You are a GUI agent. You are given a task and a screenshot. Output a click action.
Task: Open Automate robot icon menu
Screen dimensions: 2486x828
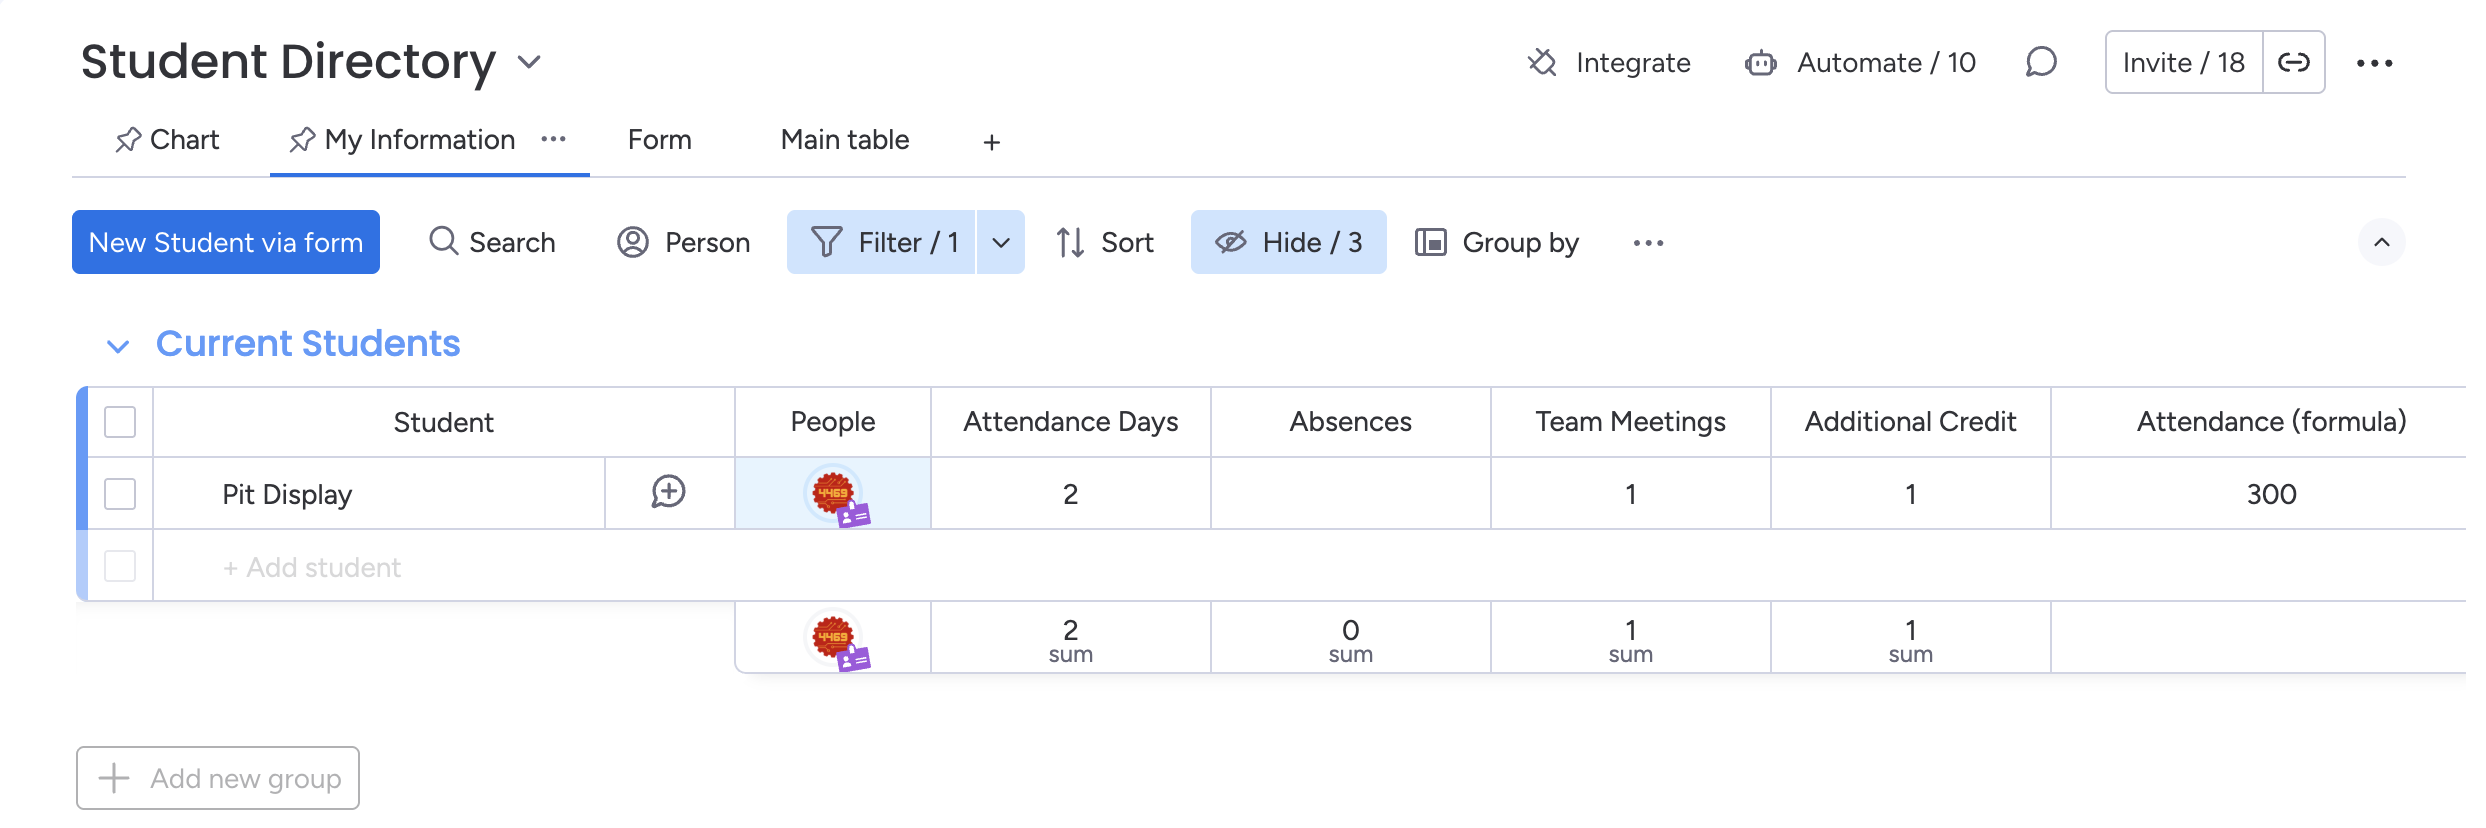[1760, 63]
